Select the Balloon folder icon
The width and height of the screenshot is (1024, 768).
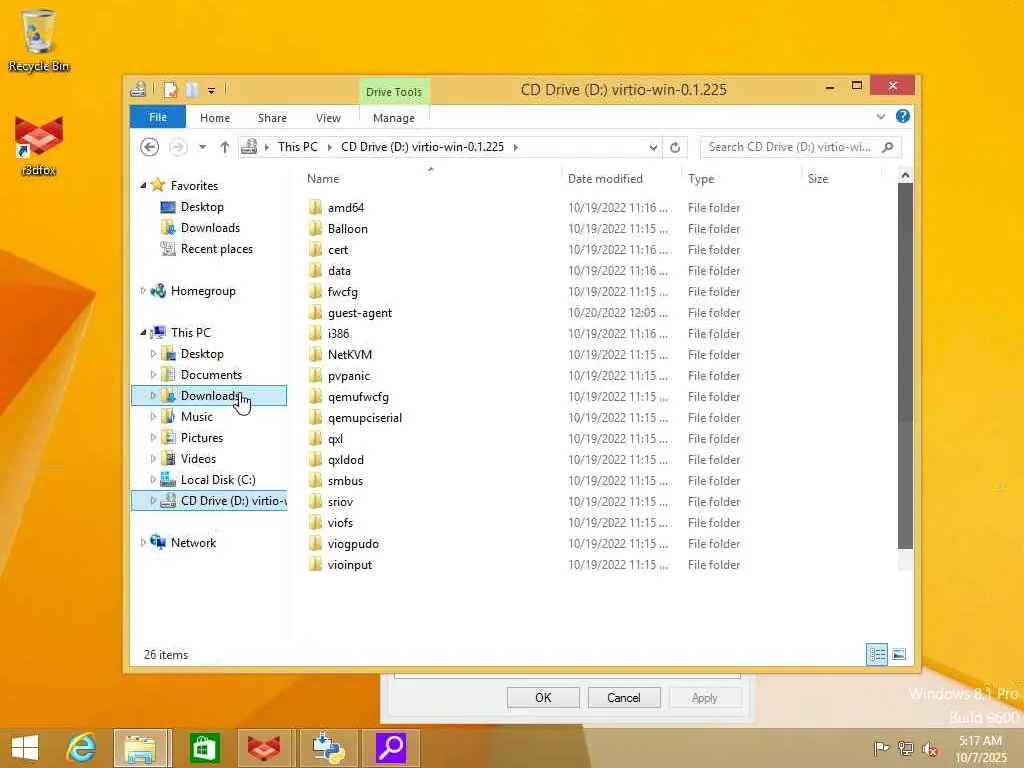point(315,229)
